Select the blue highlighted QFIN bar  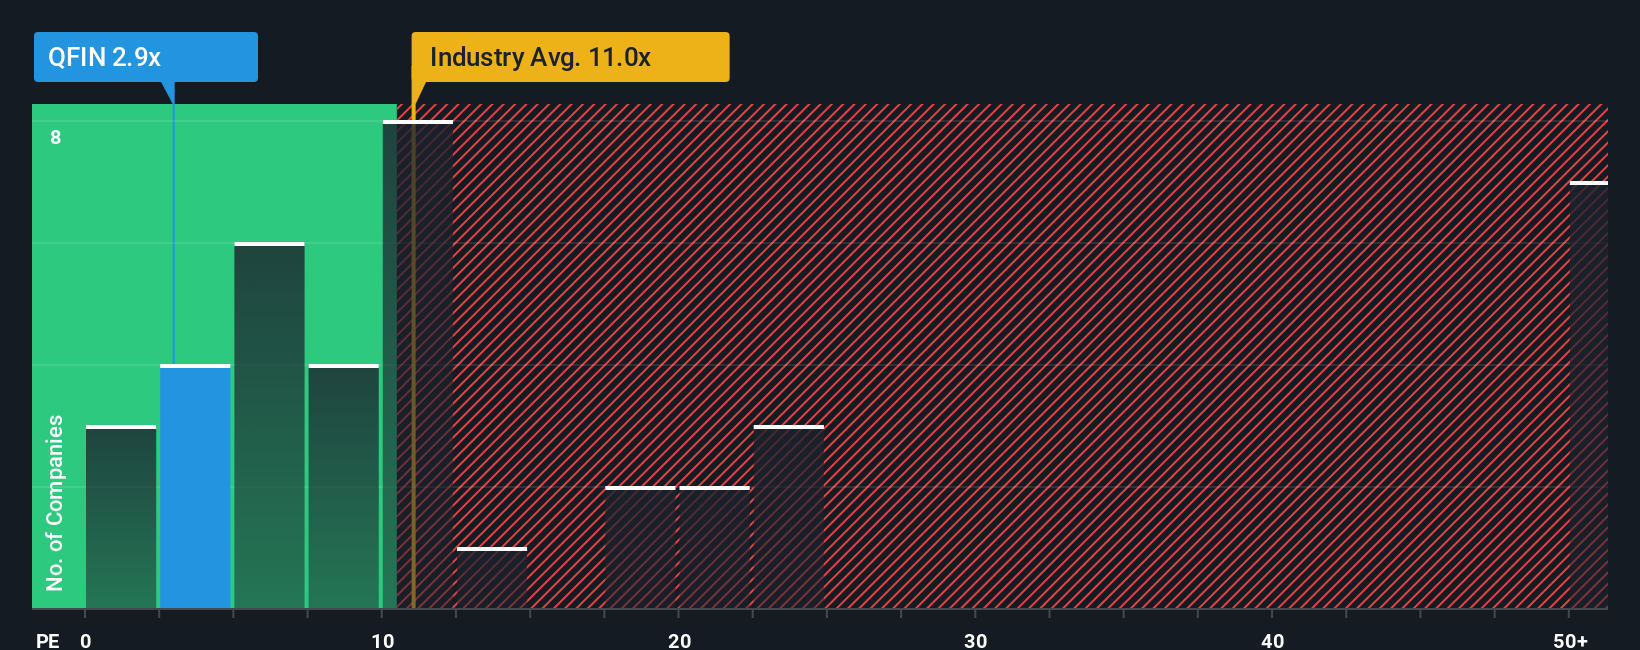coord(195,486)
